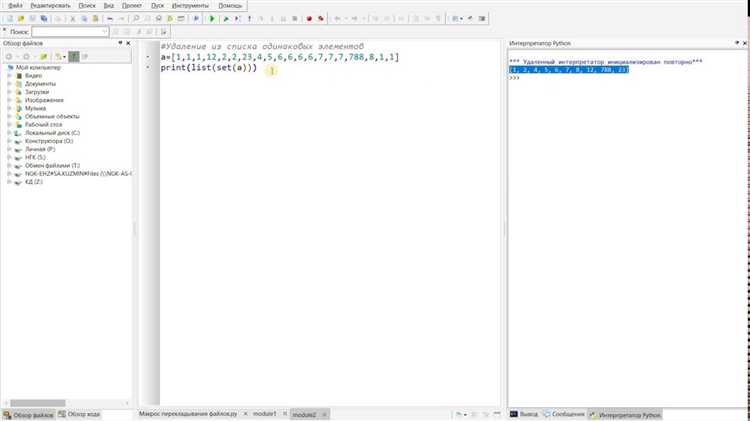
Task: Expand the Локальный диск (C:) node
Action: click(9, 133)
